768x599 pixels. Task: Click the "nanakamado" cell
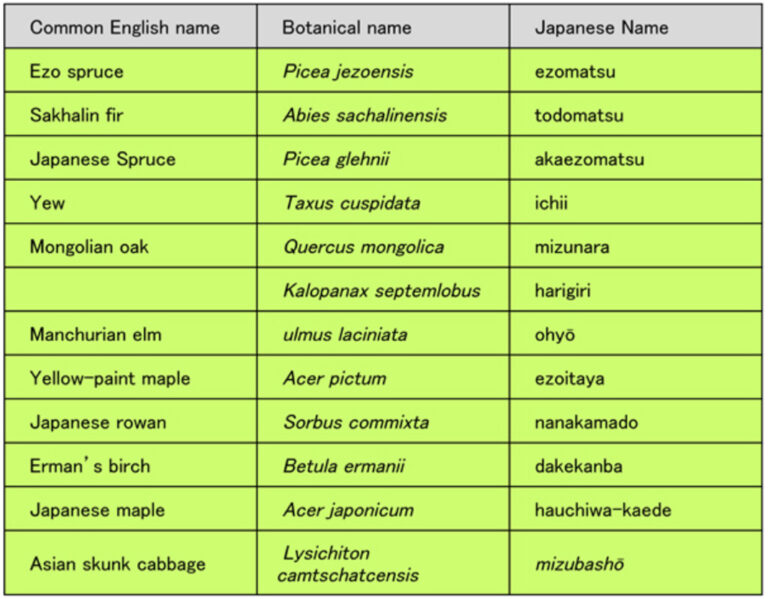(x=586, y=422)
